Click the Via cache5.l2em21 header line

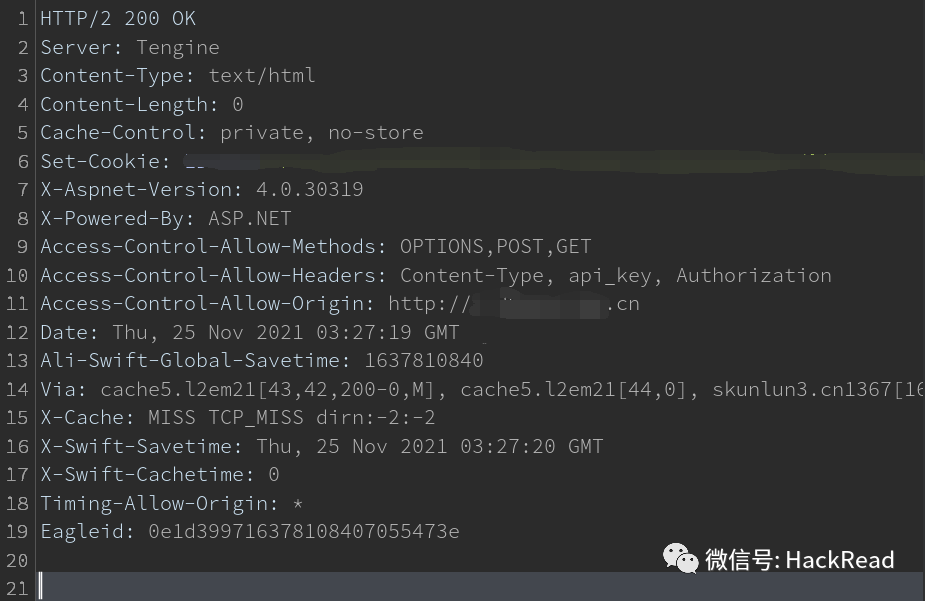pos(481,389)
